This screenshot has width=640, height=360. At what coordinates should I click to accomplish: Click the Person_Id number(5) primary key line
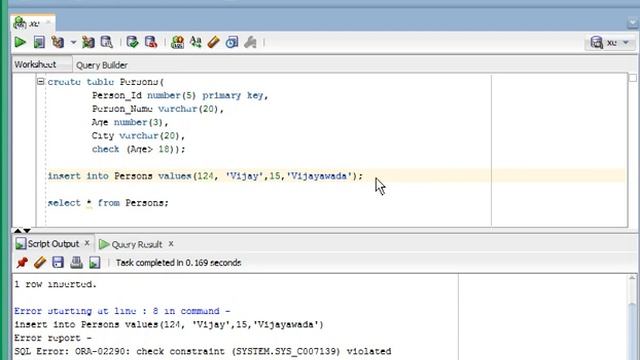point(180,96)
